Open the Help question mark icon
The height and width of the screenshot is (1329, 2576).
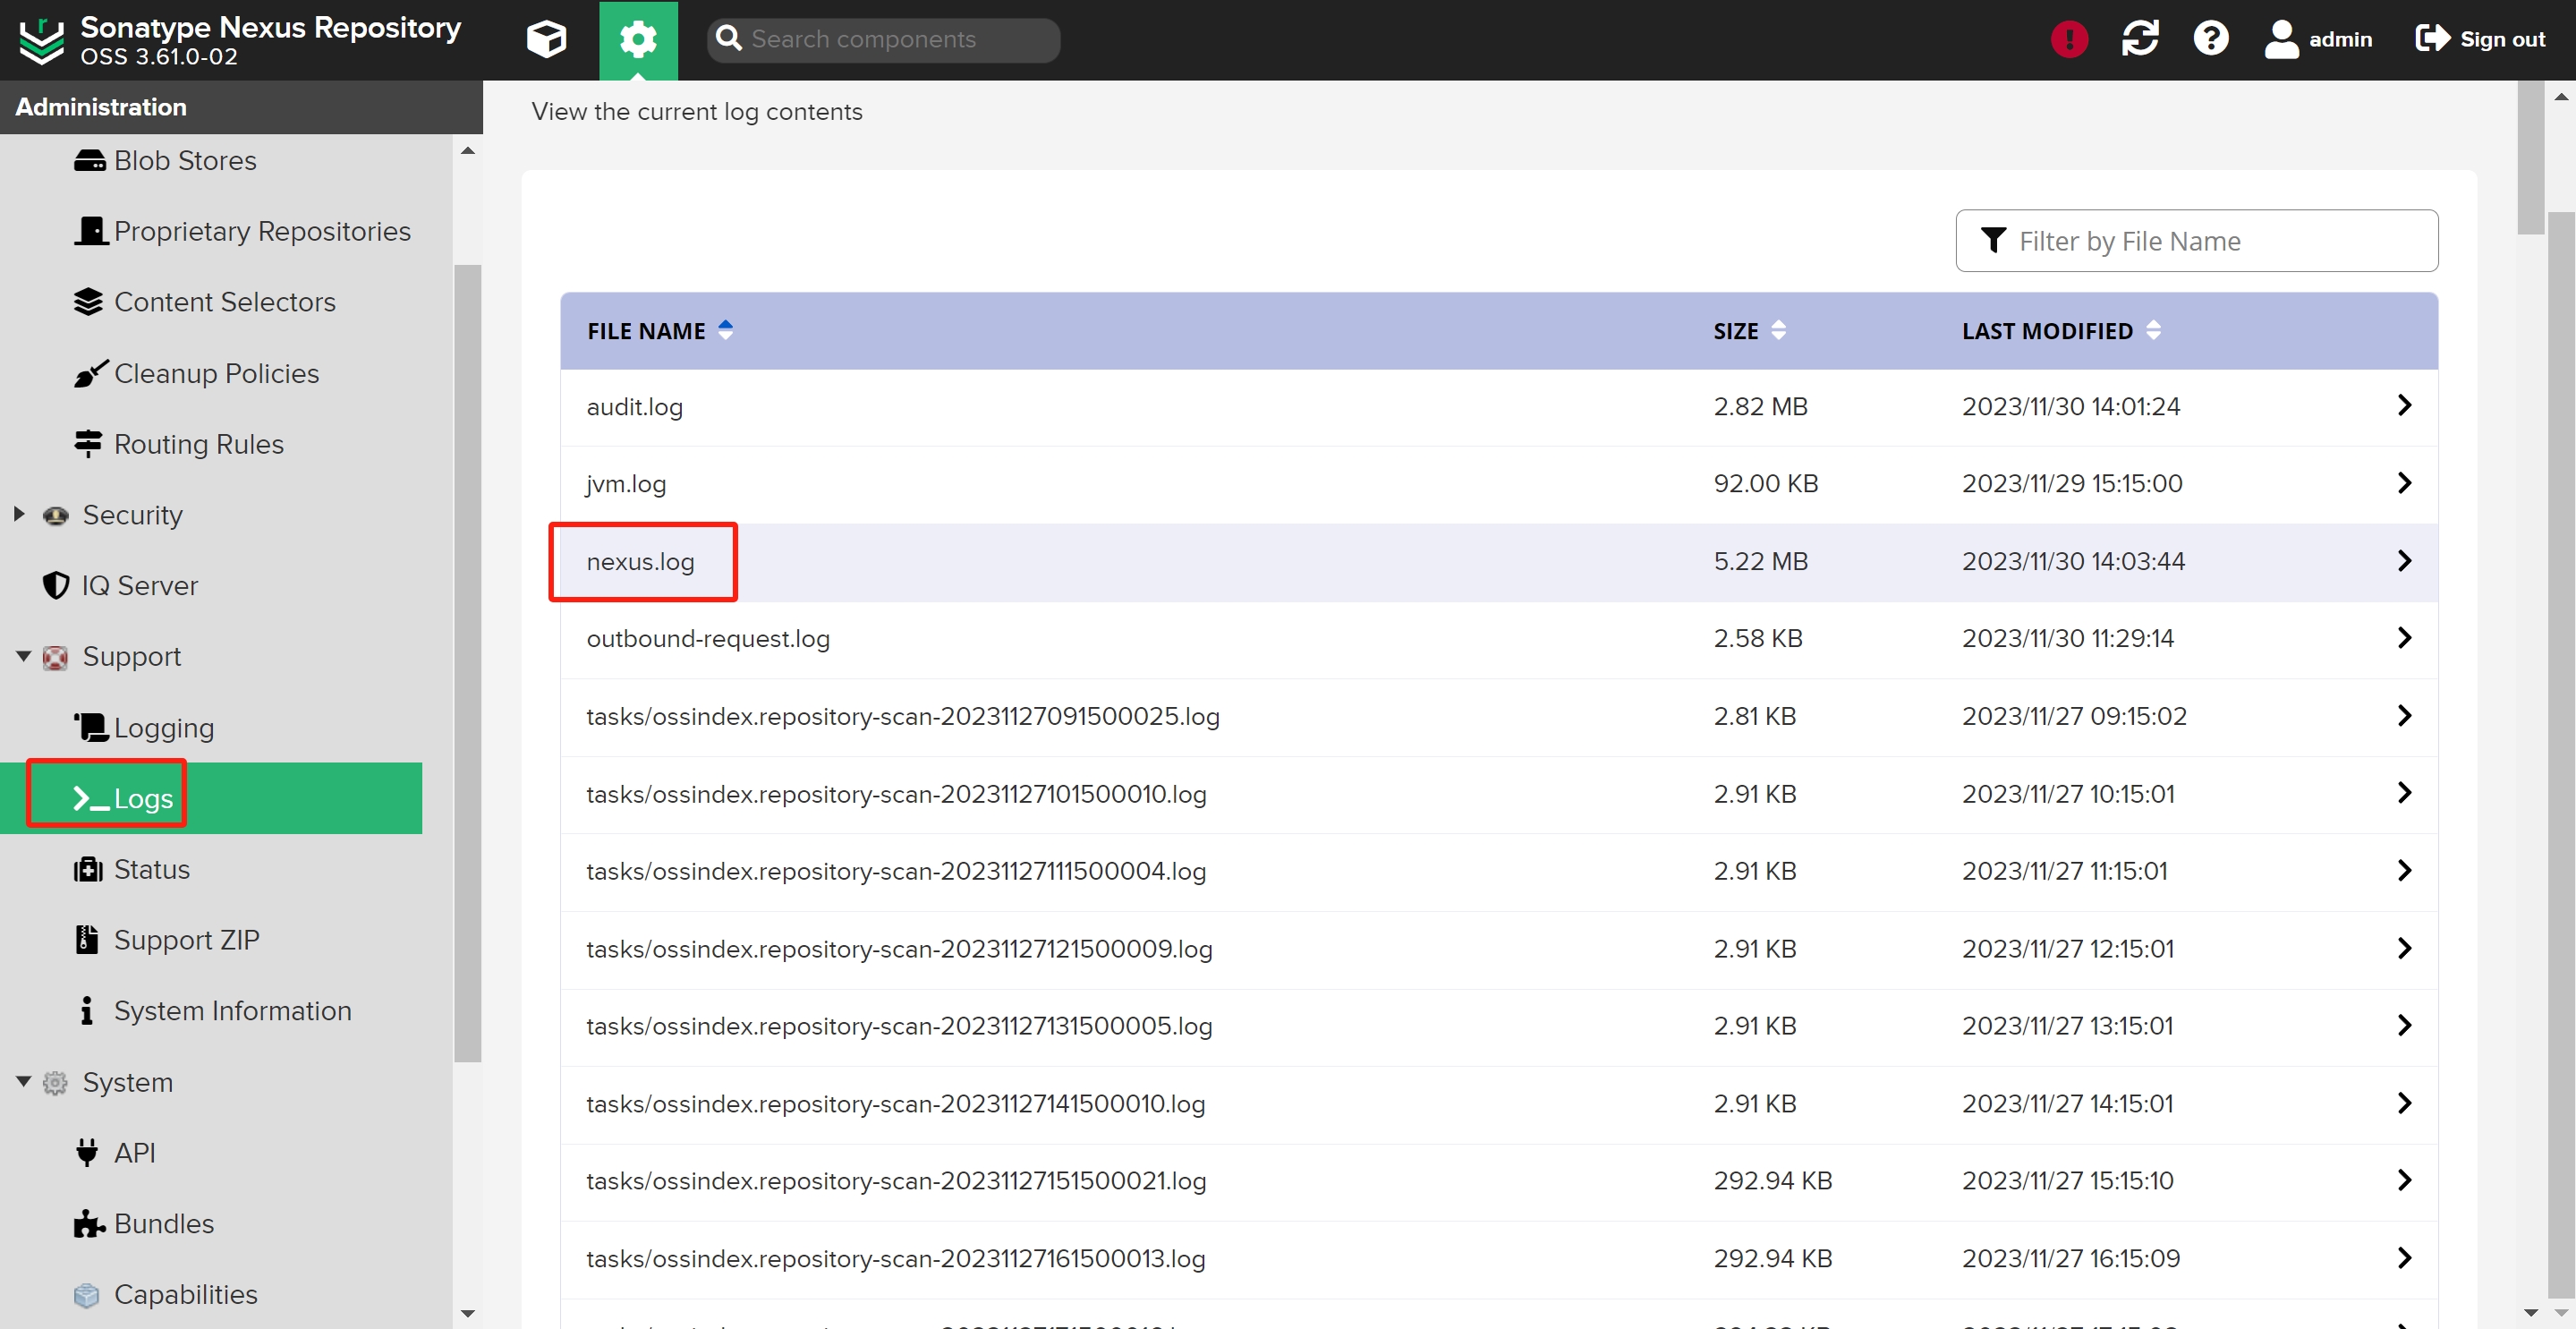[x=2210, y=39]
